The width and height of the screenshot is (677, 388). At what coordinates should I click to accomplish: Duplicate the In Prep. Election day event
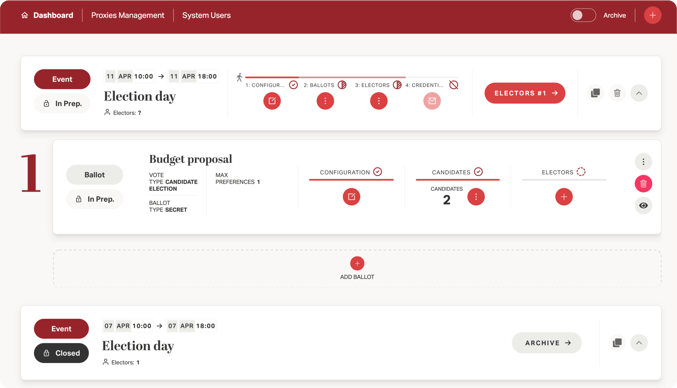coord(595,93)
